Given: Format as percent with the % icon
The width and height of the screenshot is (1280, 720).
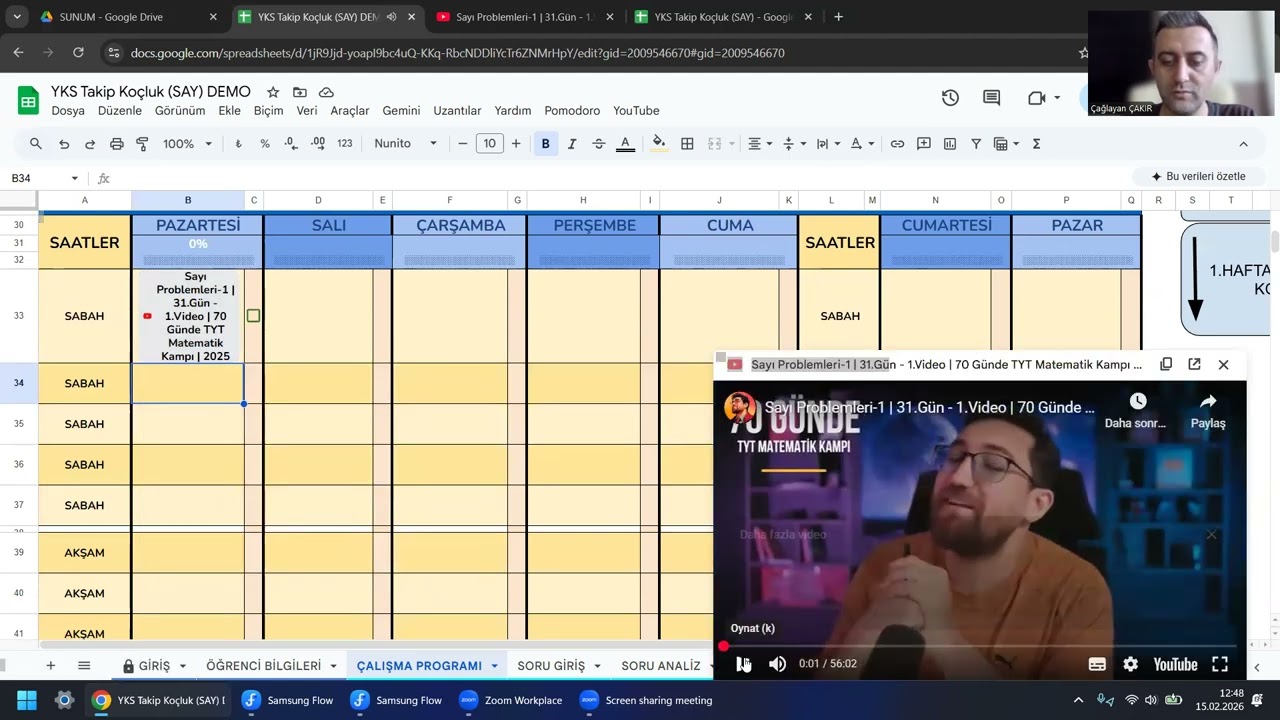Looking at the screenshot, I should click(x=265, y=144).
